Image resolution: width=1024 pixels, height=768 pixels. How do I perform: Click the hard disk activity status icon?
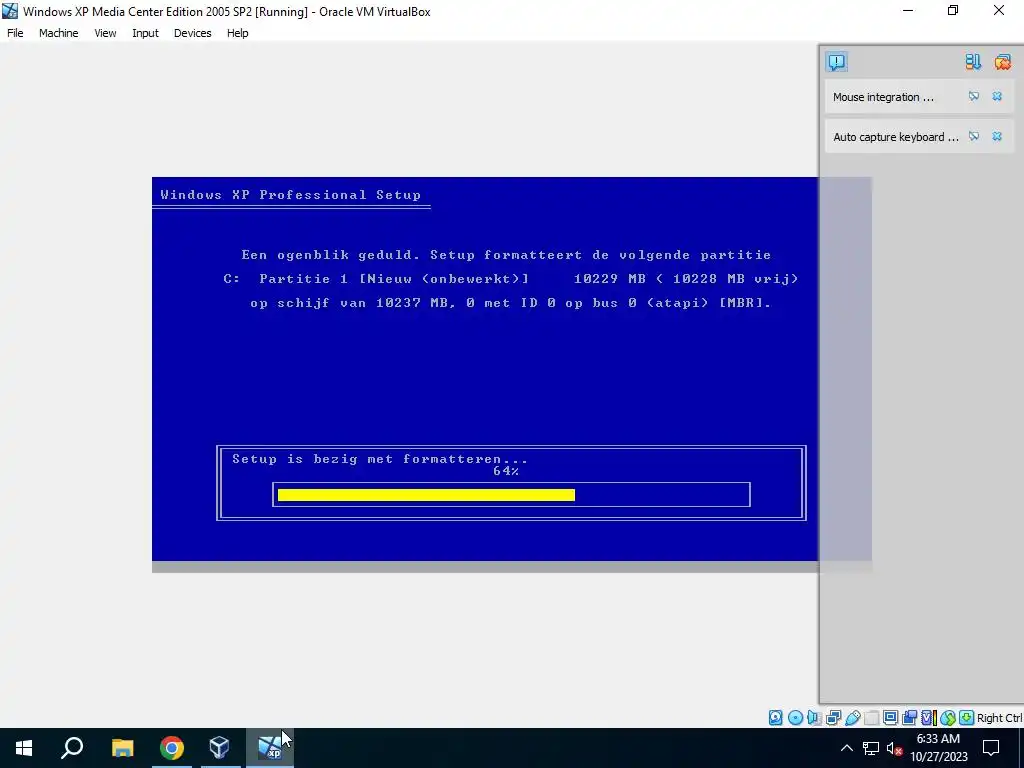click(x=775, y=718)
